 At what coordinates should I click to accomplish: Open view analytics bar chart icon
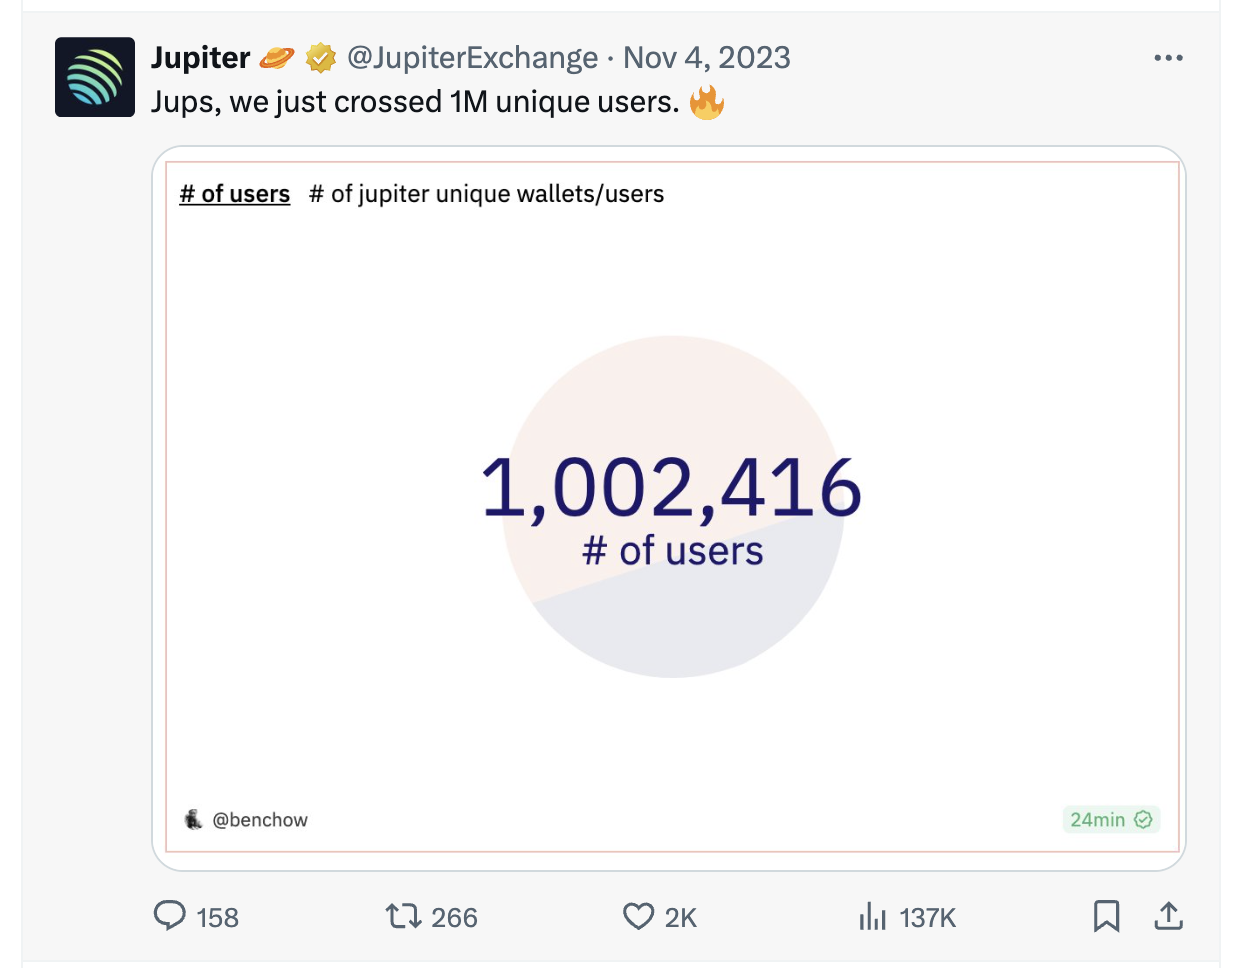click(x=872, y=916)
